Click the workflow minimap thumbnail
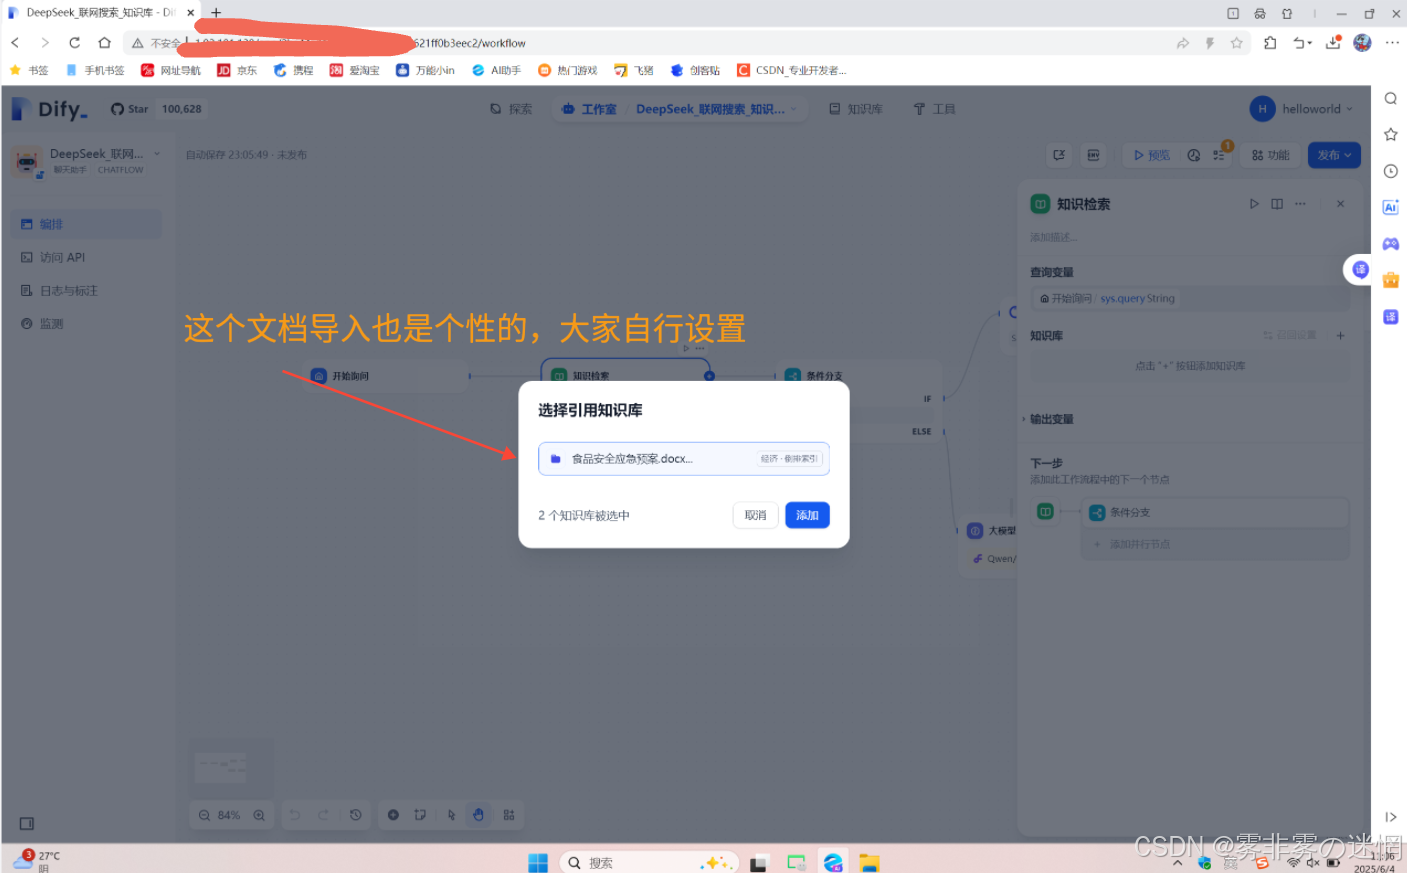The image size is (1407, 873). (232, 766)
